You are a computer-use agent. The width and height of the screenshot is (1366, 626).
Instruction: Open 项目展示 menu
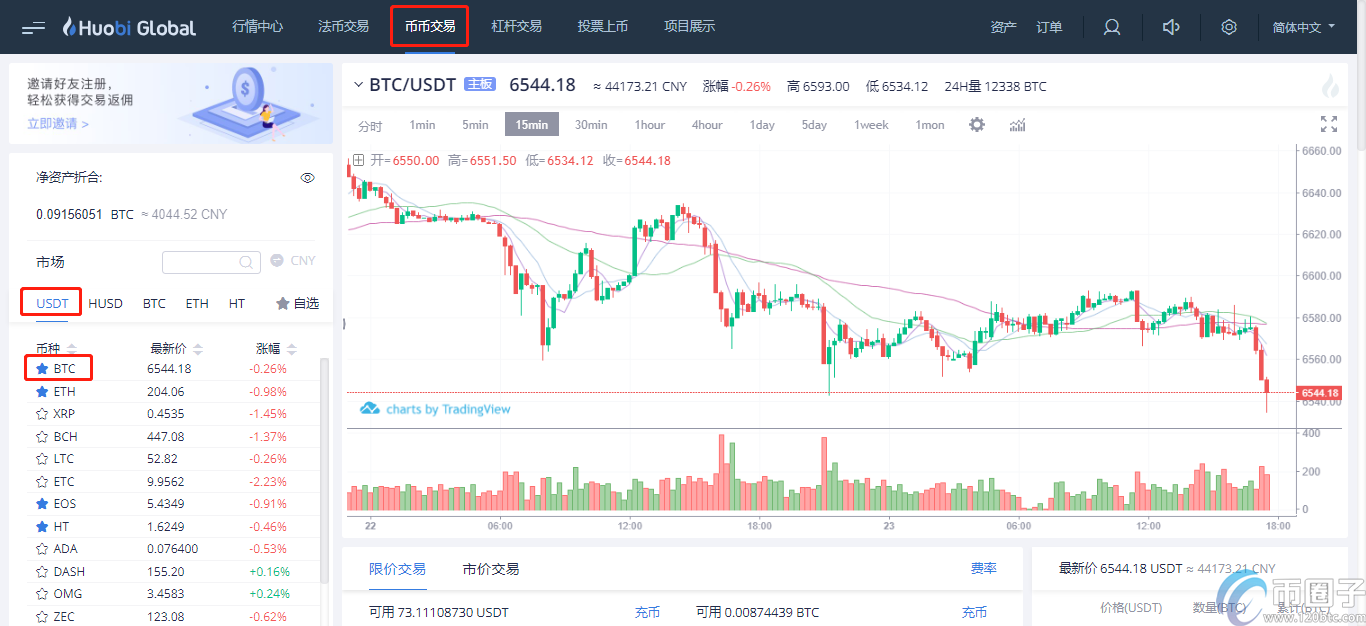(x=690, y=27)
